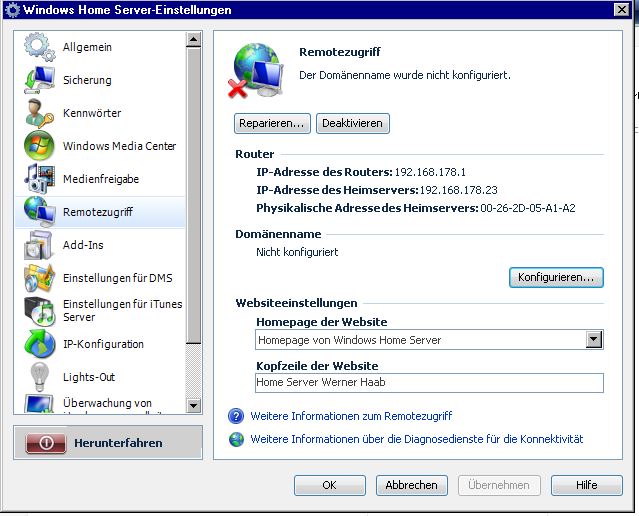Open Einstellungen für iTunes Server
Viewport: 639px width, 516px height.
(x=122, y=310)
